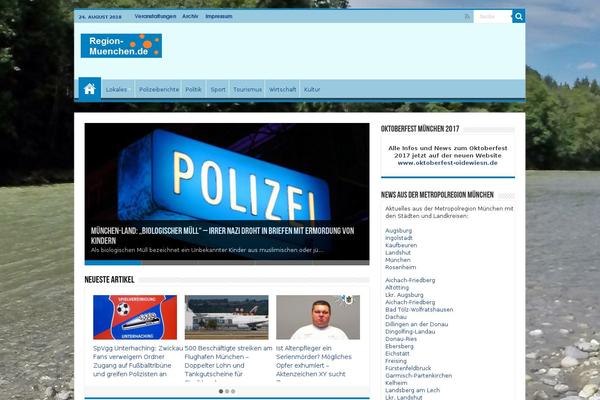This screenshot has height=400, width=600.
Task: Open Altötting district link
Action: [397, 287]
